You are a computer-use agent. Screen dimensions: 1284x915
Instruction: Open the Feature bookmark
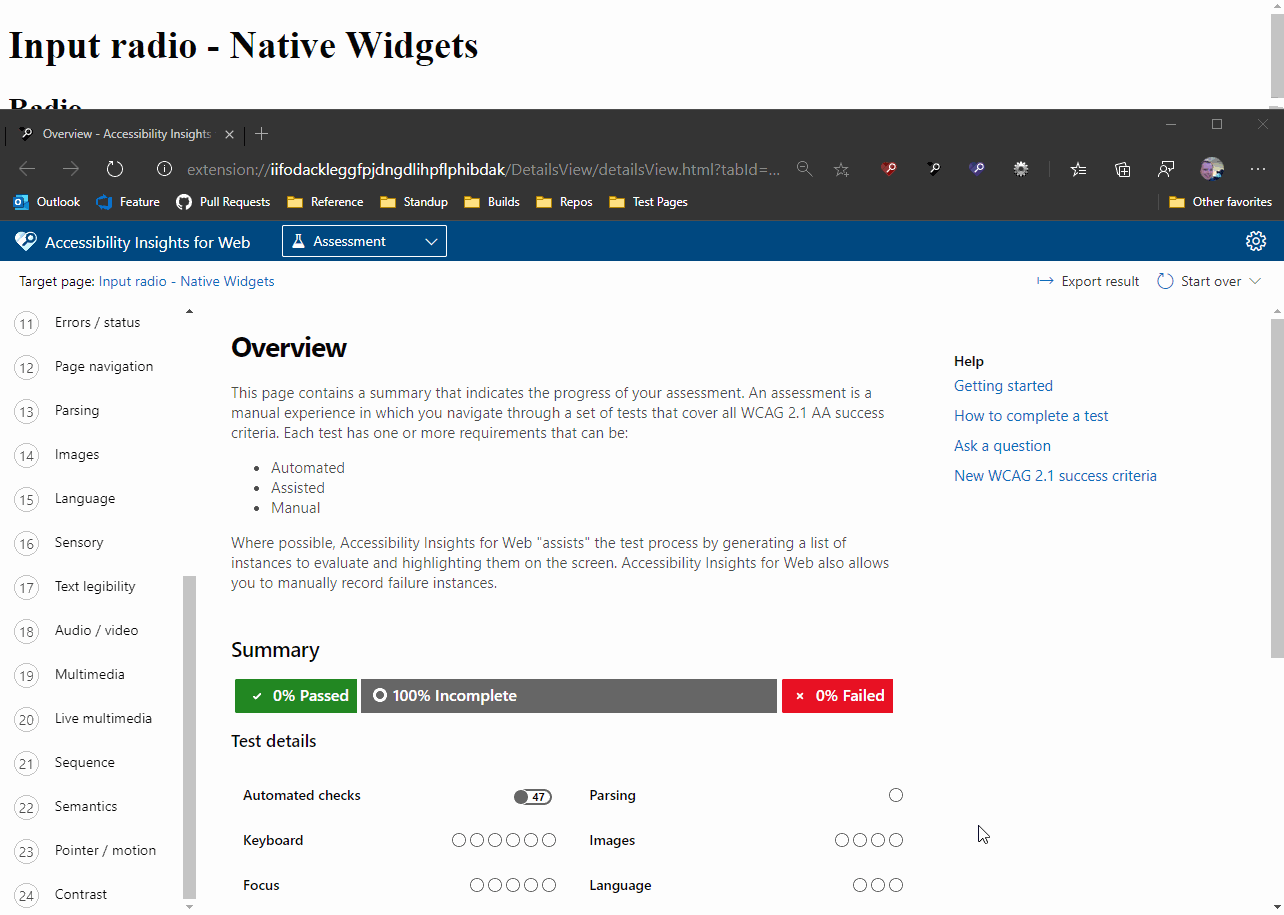pos(128,202)
